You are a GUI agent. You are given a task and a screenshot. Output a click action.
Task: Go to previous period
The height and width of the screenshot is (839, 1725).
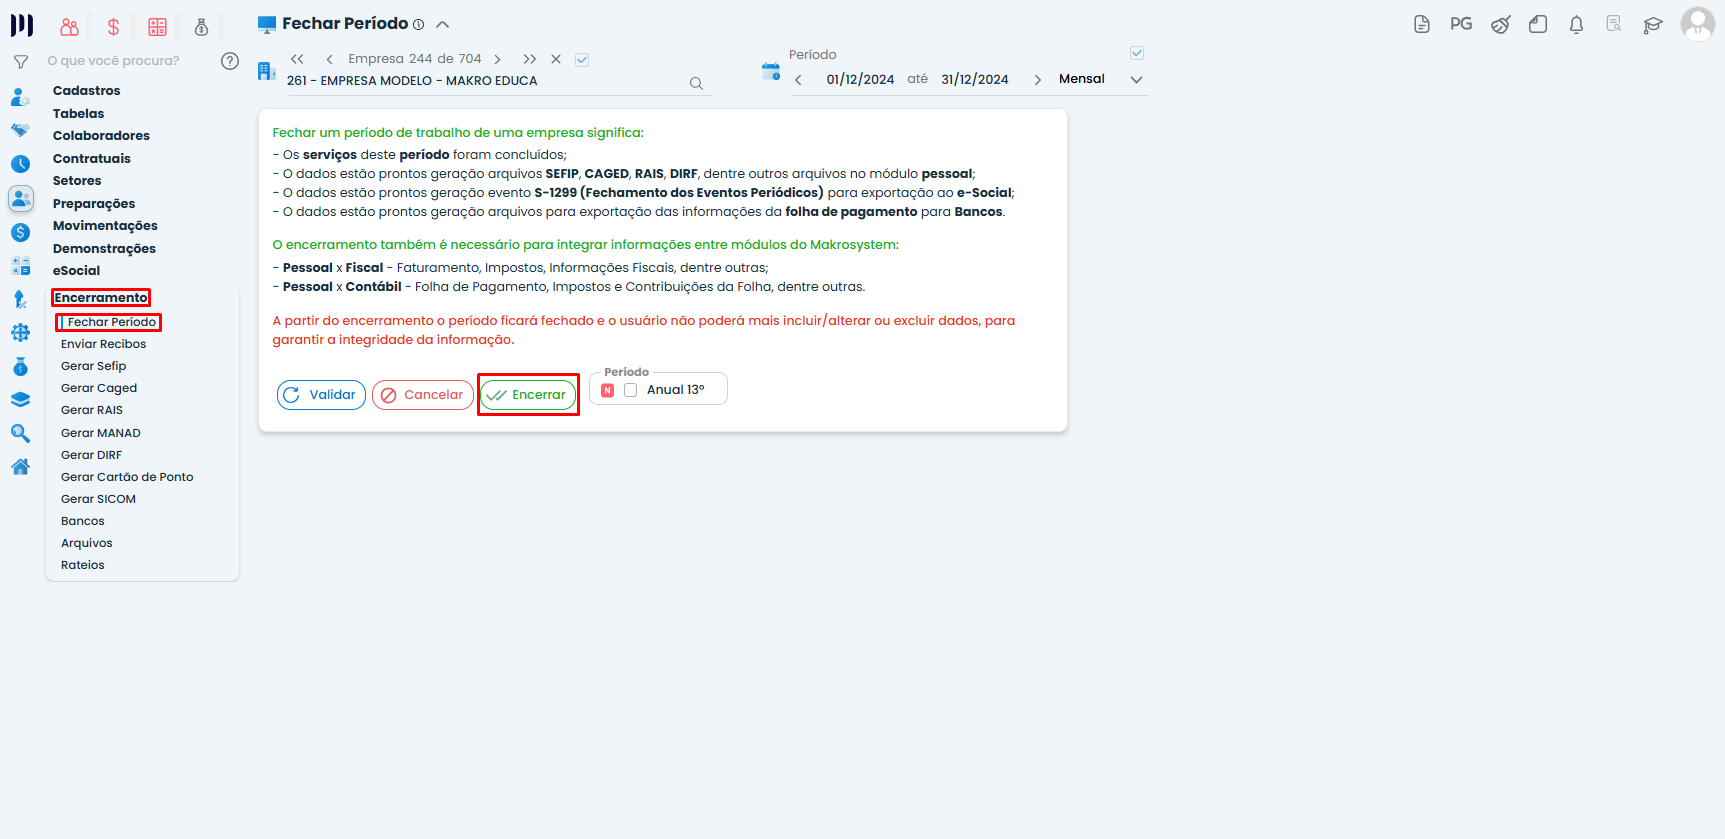[x=798, y=80]
